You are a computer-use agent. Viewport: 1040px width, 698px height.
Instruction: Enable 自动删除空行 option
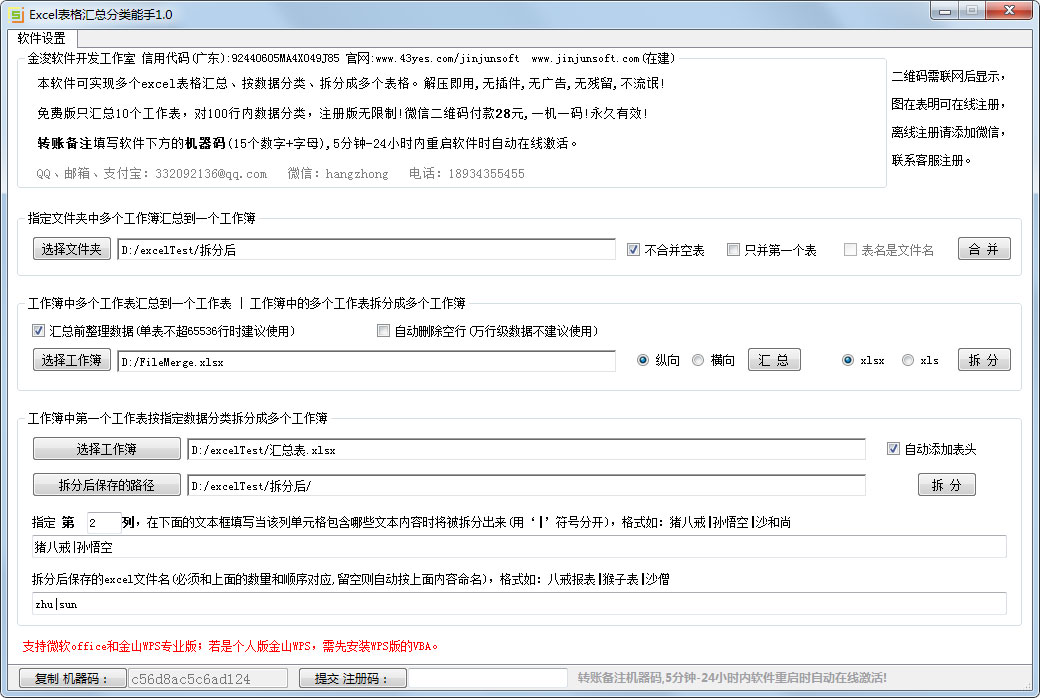tap(383, 330)
